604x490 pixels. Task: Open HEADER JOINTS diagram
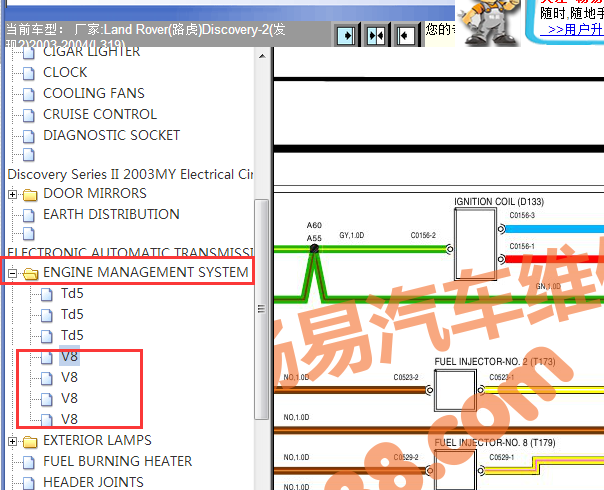(93, 482)
